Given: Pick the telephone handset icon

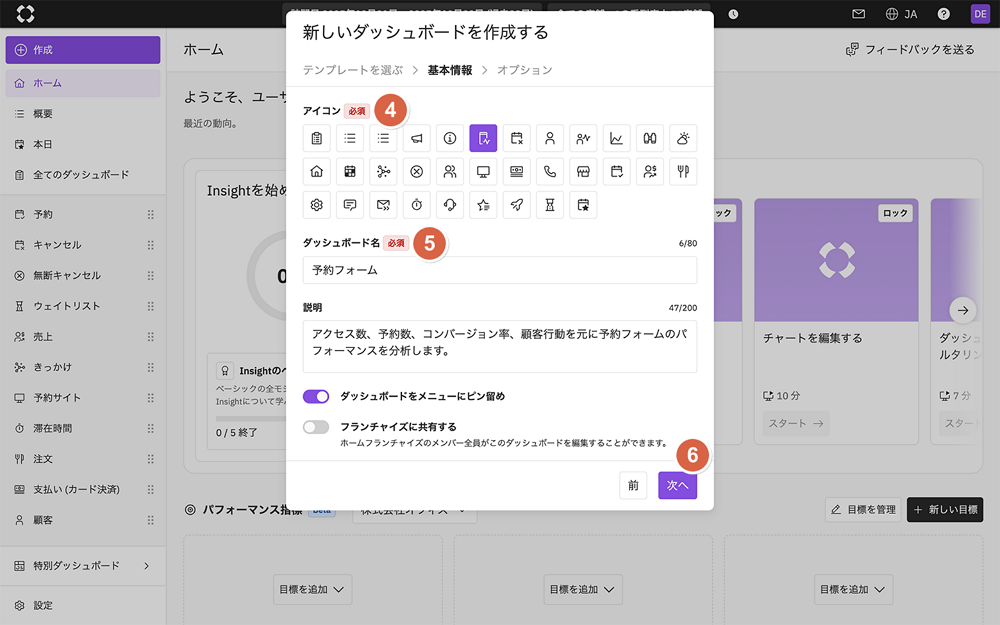Looking at the screenshot, I should (550, 172).
